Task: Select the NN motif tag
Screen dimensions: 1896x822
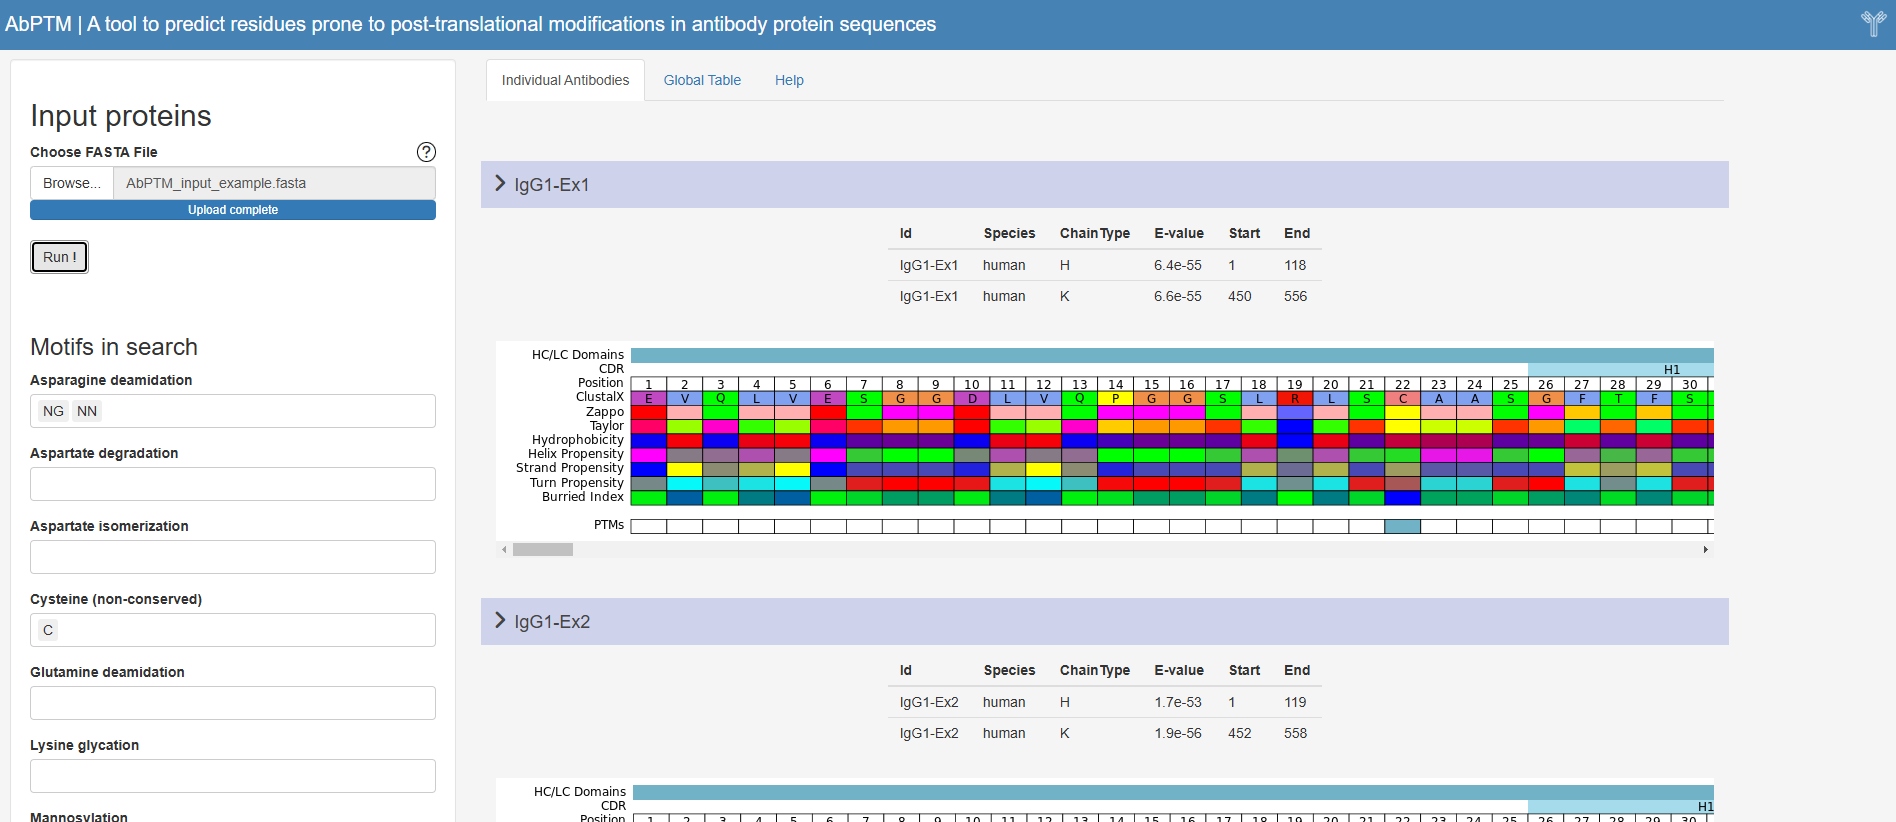Action: pyautogui.click(x=87, y=411)
